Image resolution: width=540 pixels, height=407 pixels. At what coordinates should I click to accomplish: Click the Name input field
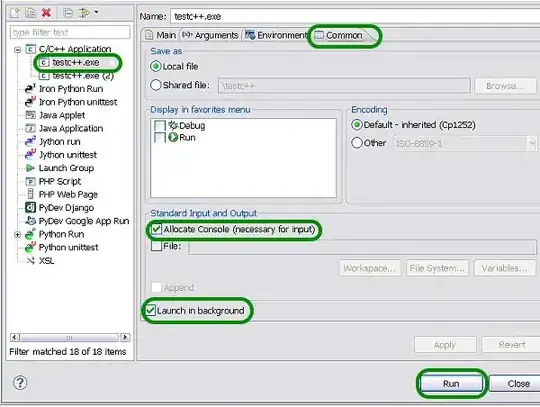point(355,16)
